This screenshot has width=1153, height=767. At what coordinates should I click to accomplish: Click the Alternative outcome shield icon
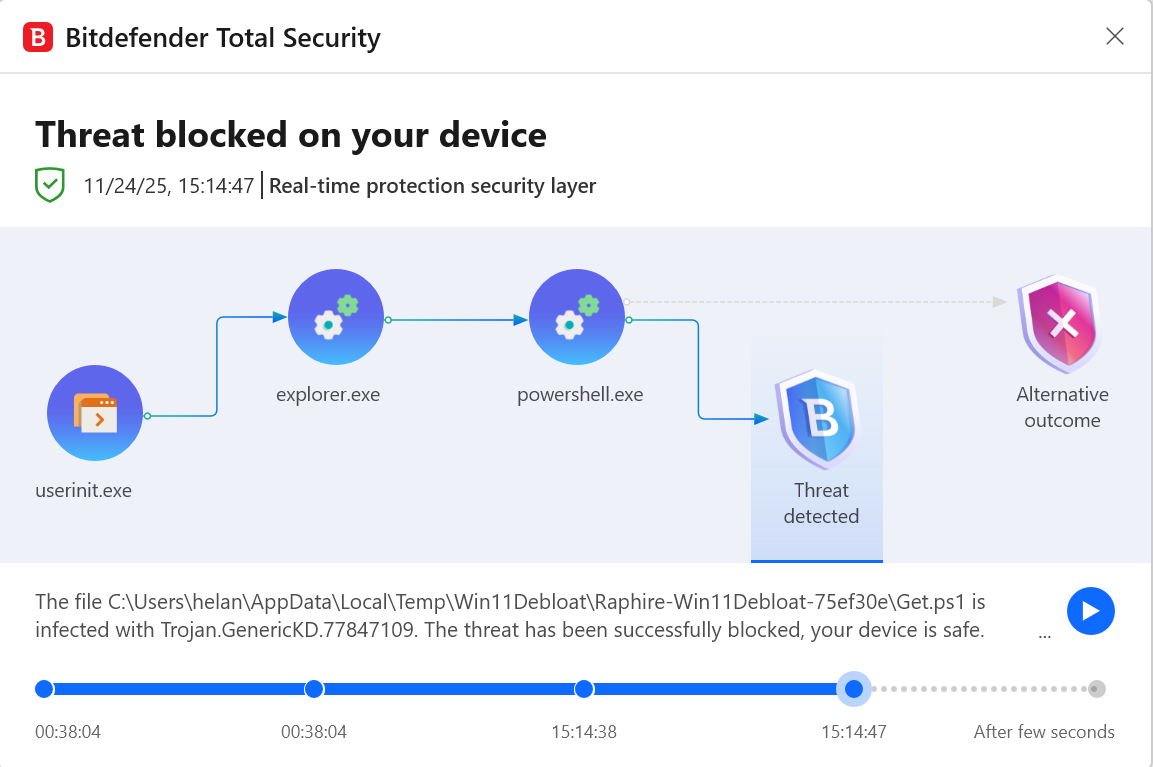[x=1060, y=324]
